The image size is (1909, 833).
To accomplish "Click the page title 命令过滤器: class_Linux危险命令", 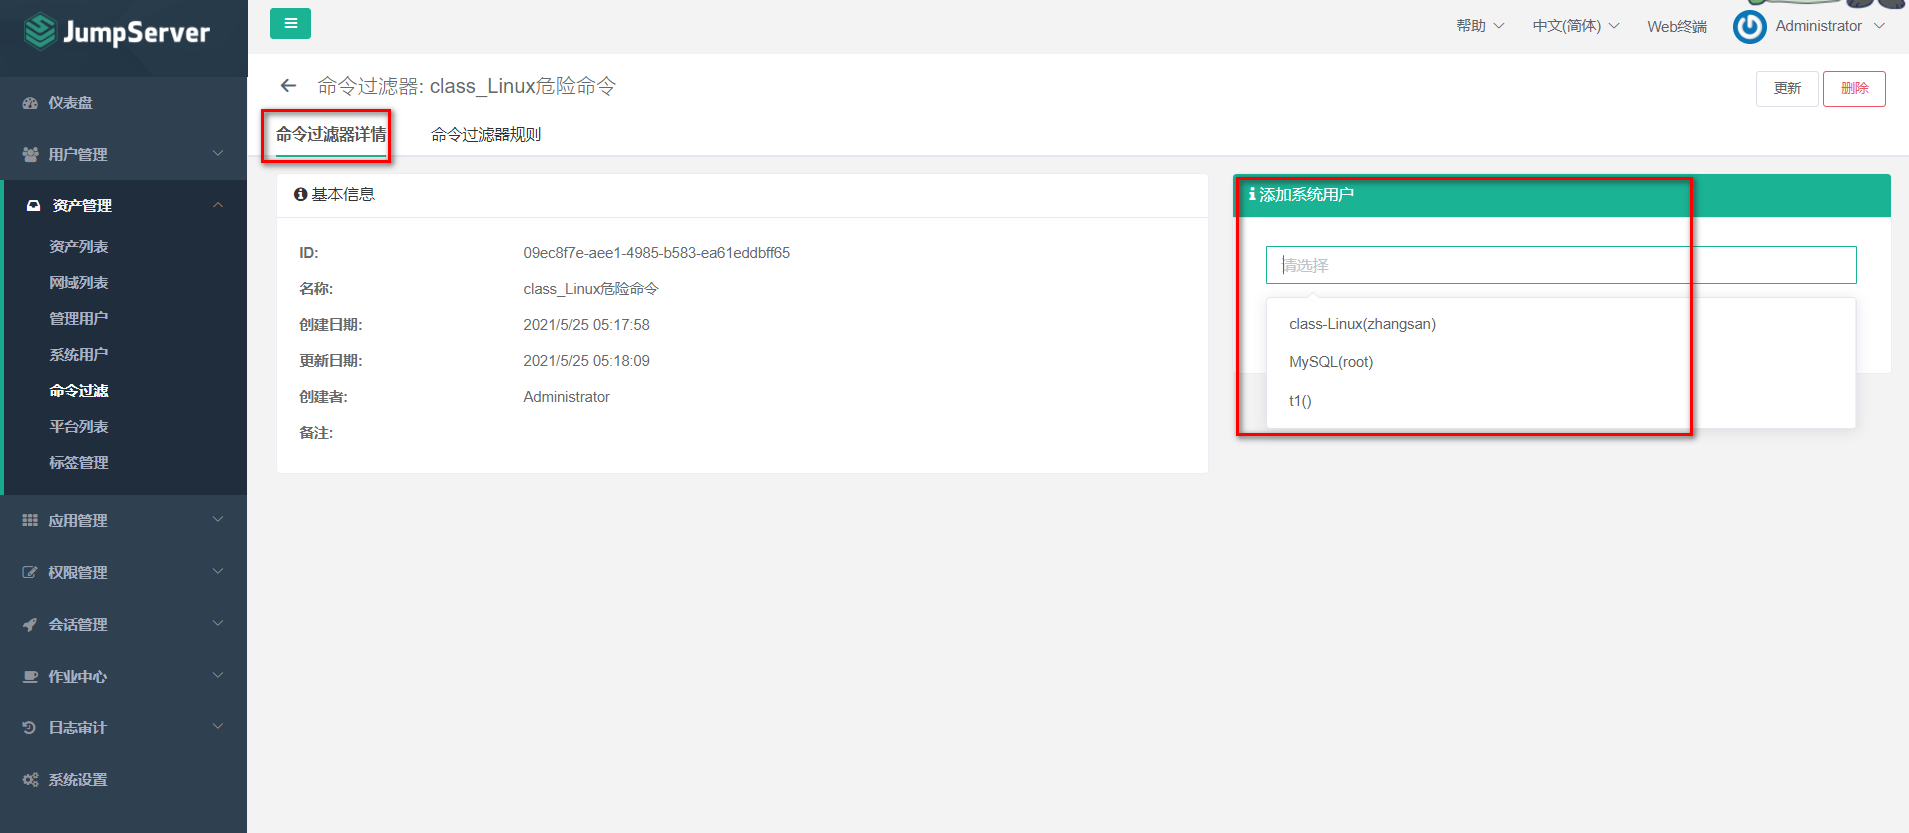I will [467, 86].
